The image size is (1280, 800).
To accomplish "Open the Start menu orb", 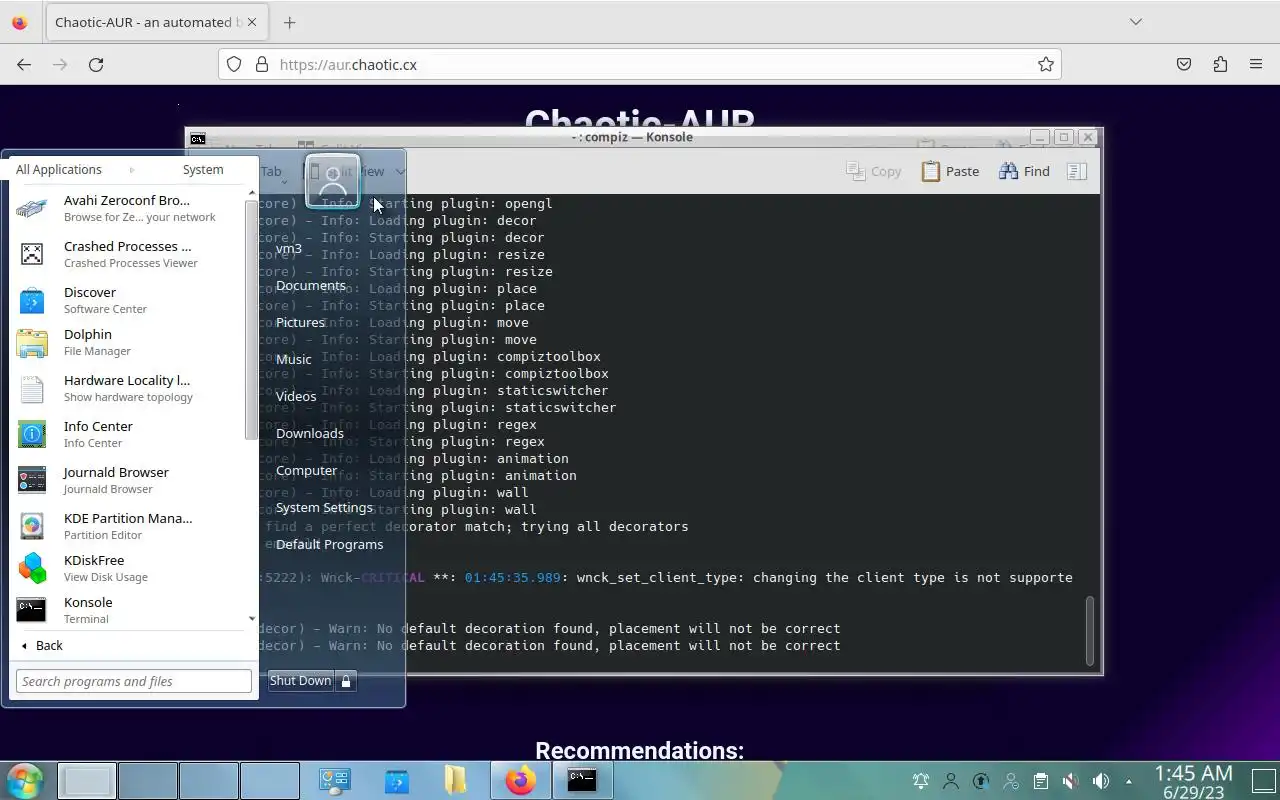I will pos(25,780).
